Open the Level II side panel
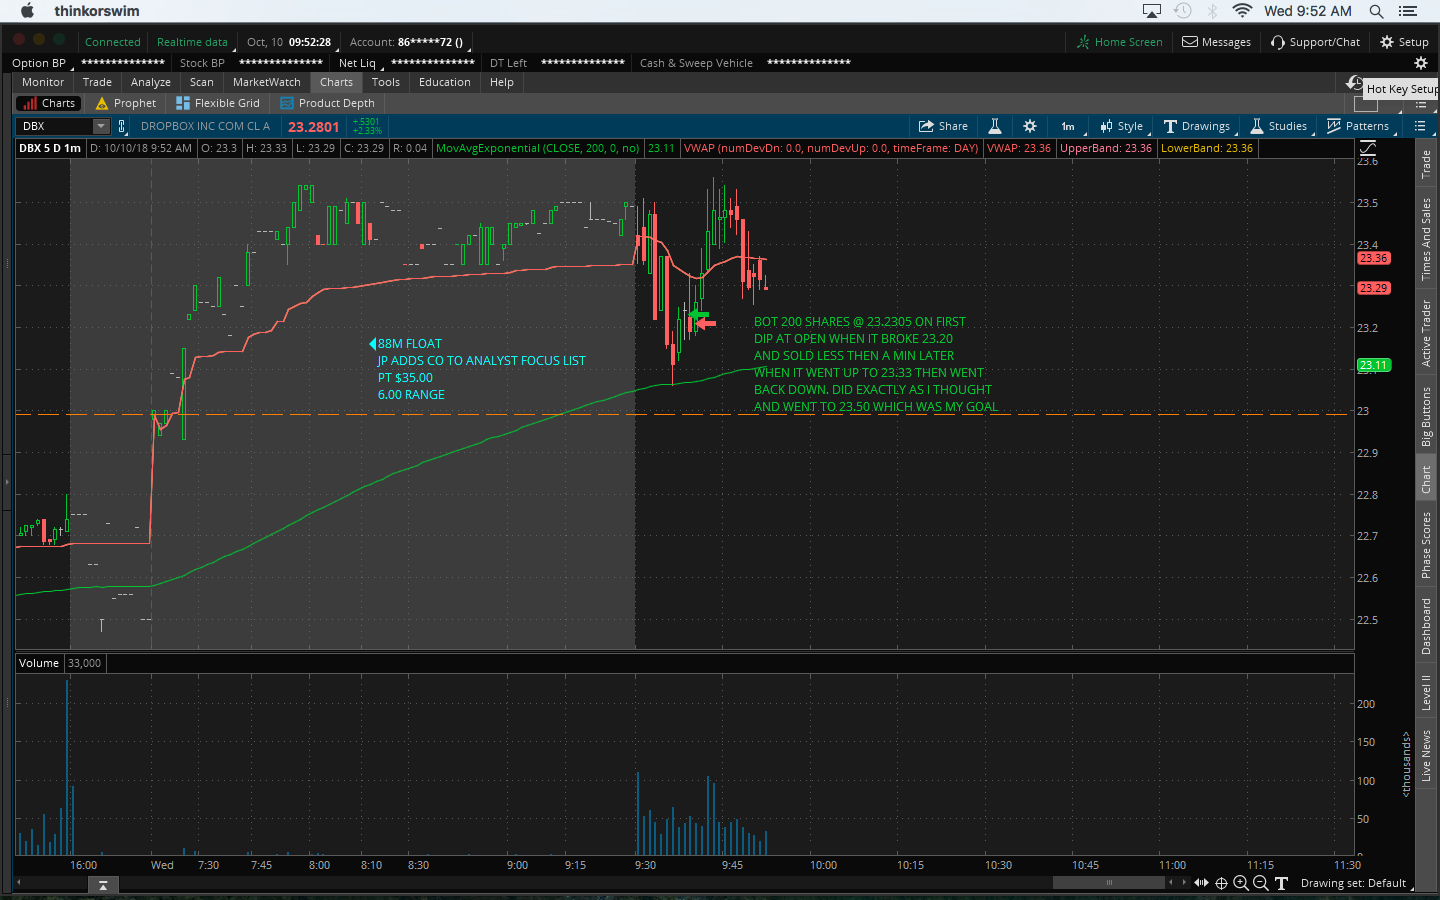This screenshot has height=900, width=1440. point(1427,692)
